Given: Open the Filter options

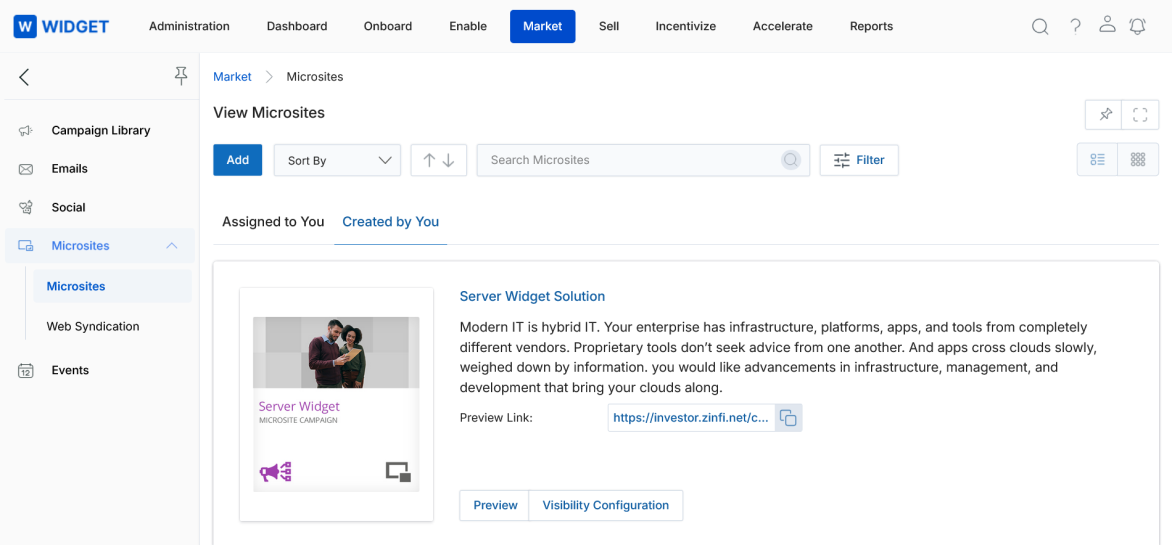Looking at the screenshot, I should [859, 160].
